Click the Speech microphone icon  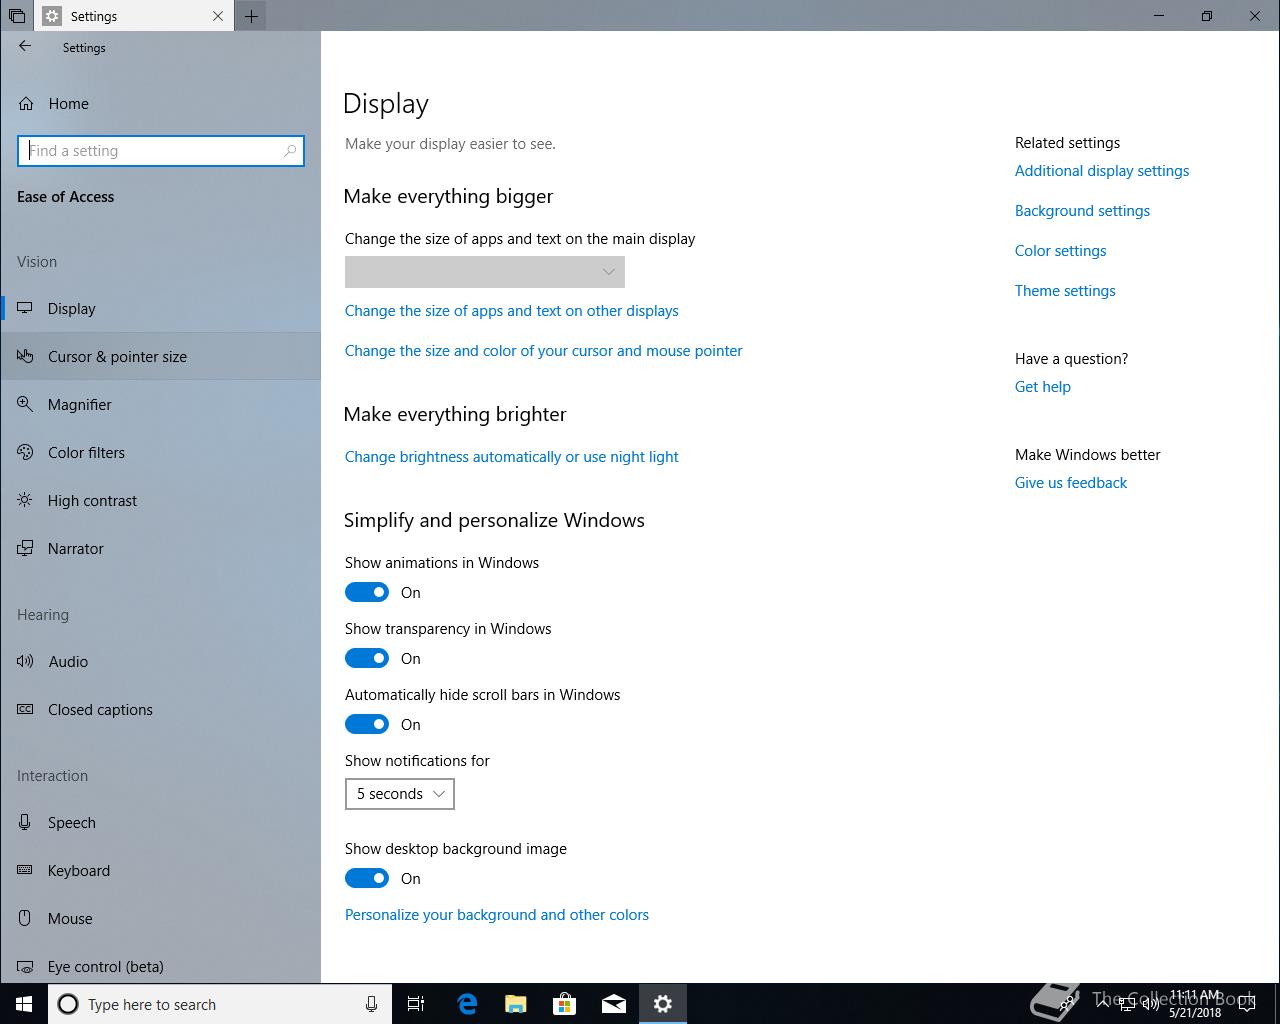click(25, 822)
